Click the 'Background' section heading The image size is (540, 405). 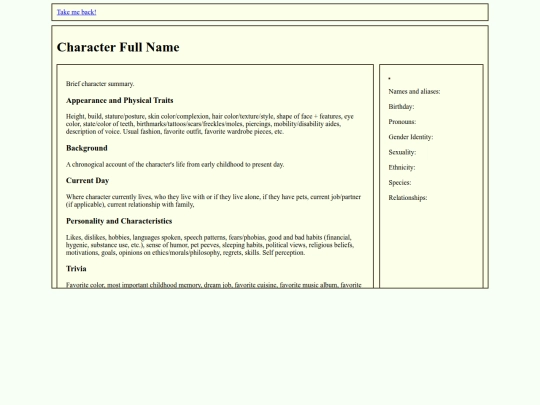point(87,148)
